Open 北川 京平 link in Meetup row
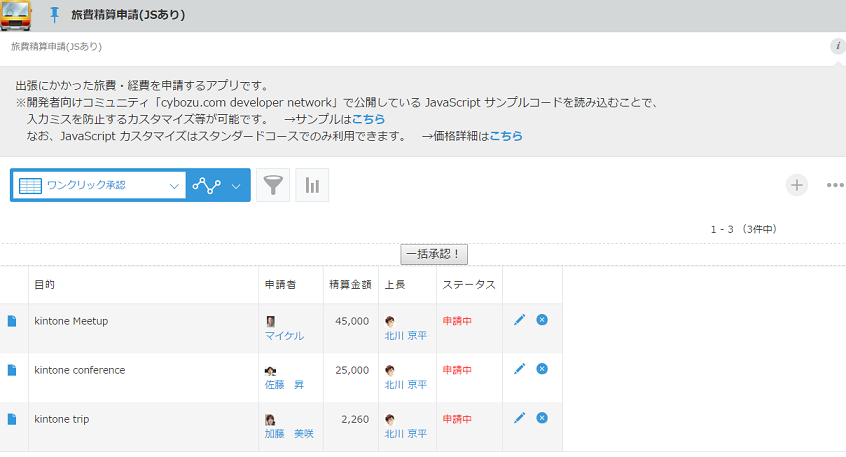 click(406, 336)
